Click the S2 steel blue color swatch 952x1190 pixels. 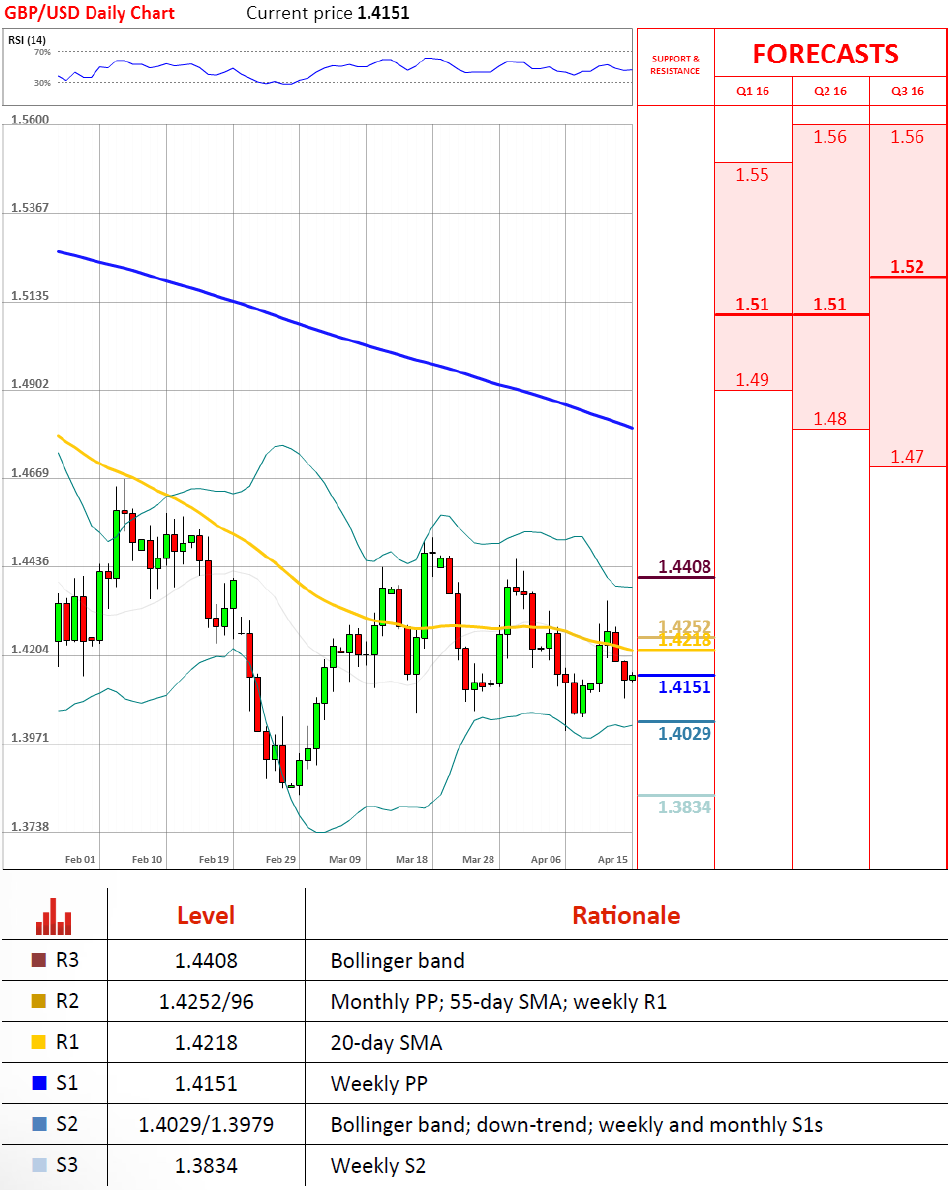point(39,1124)
